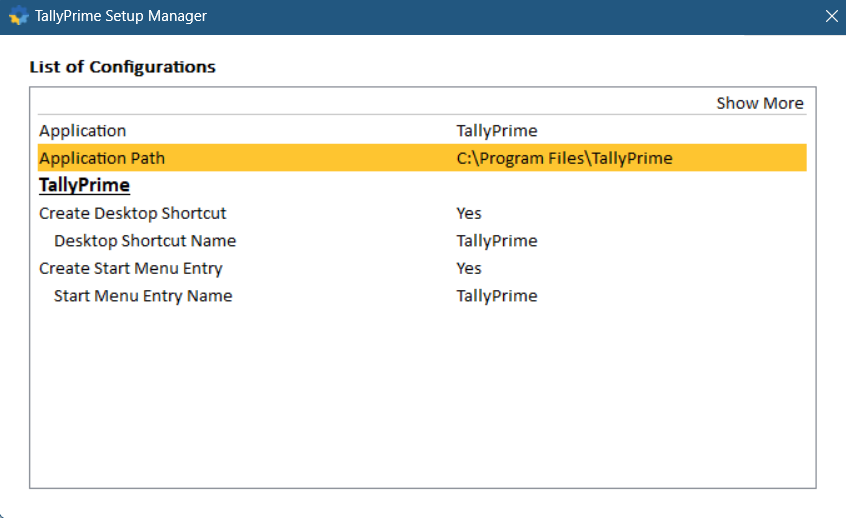Click the TallyPrime Setup Manager title text

coord(121,16)
